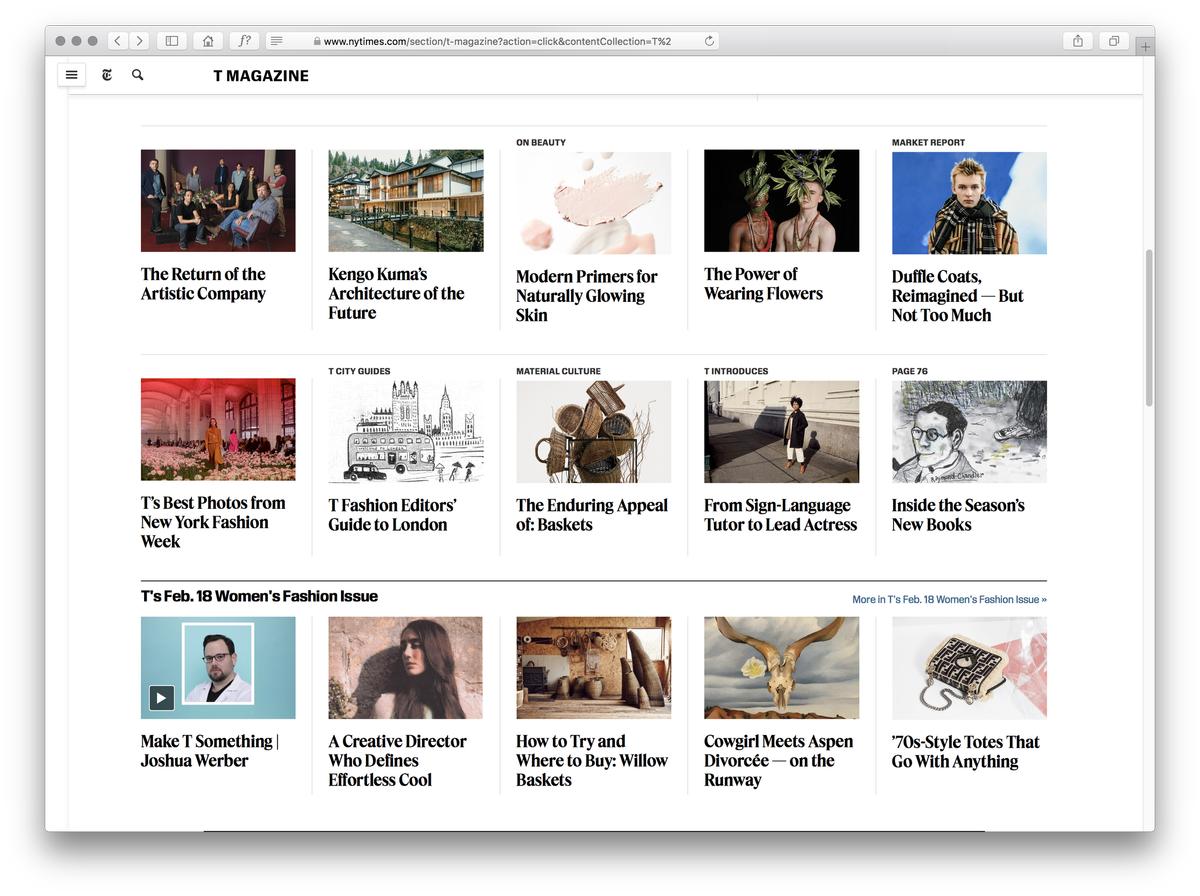
Task: Toggle the Safari sidebar button
Action: coord(172,41)
